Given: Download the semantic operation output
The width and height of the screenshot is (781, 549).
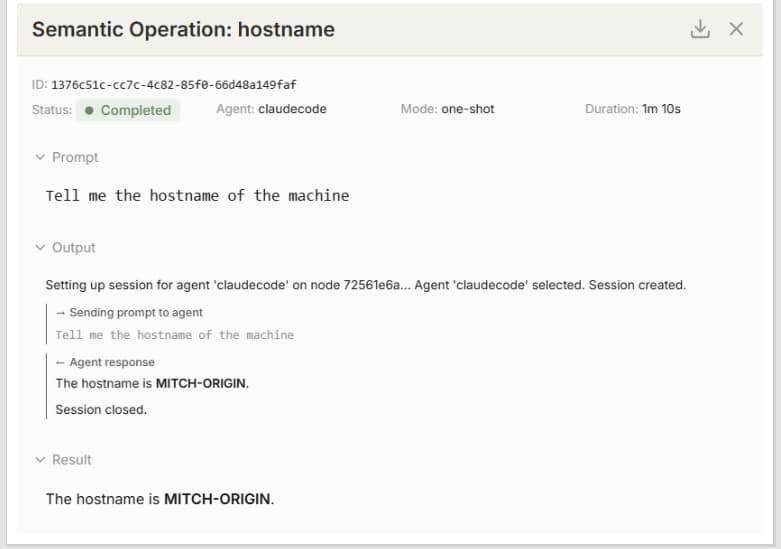Looking at the screenshot, I should pos(700,29).
